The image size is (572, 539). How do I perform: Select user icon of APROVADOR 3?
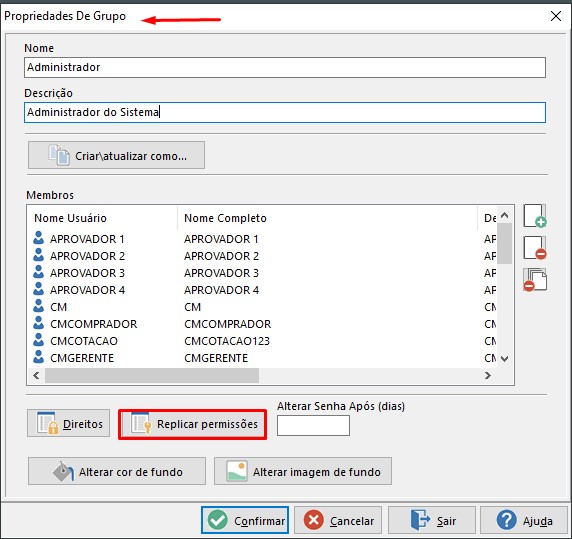point(38,272)
